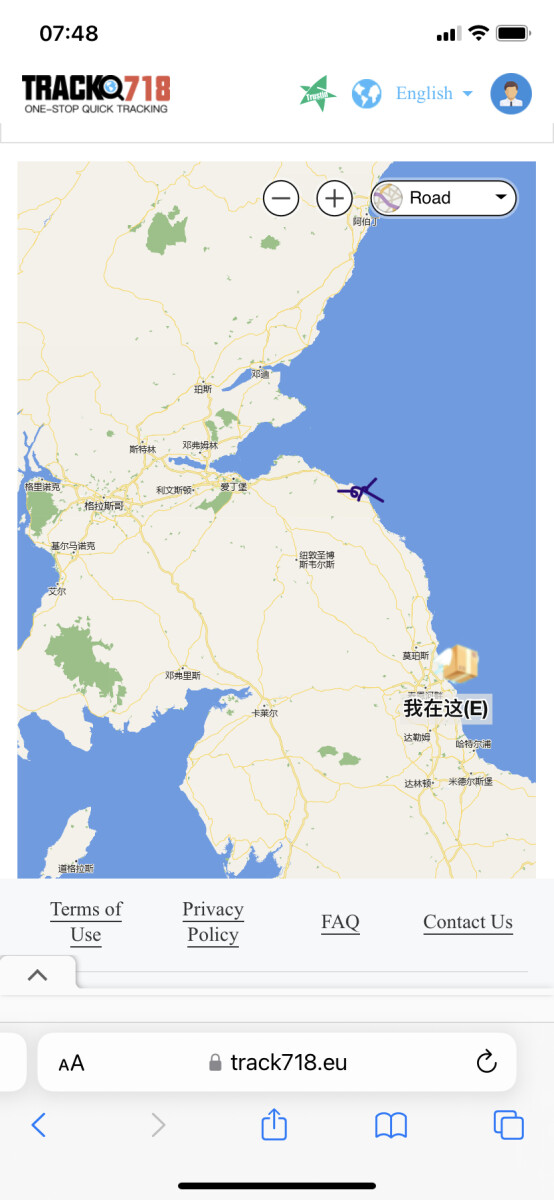The image size is (554, 1200).
Task: Open the user profile avatar
Action: point(511,94)
